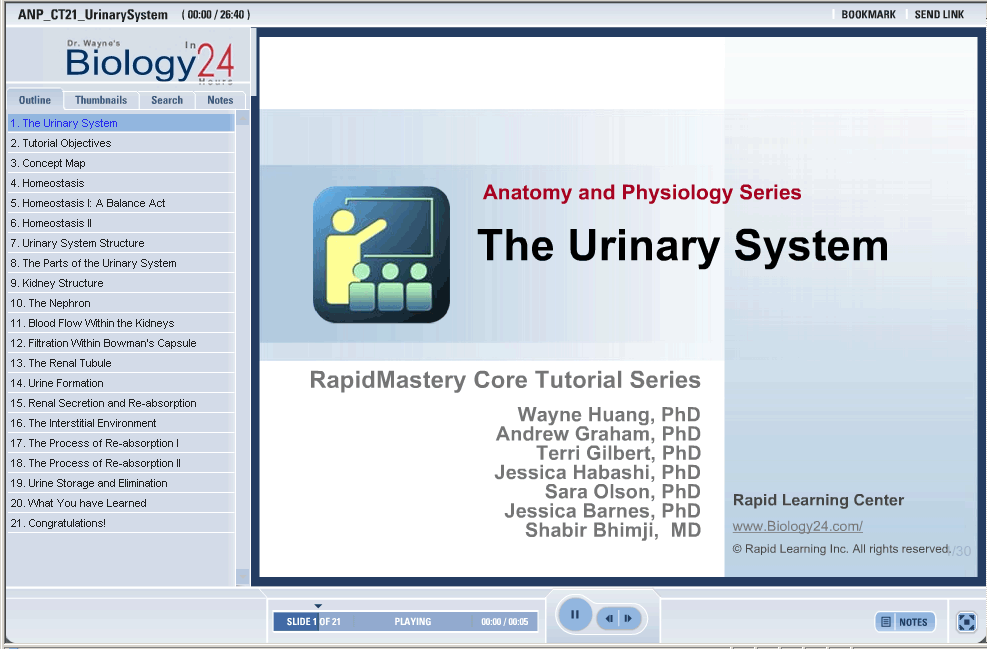Switch to the Notes tab

220,100
